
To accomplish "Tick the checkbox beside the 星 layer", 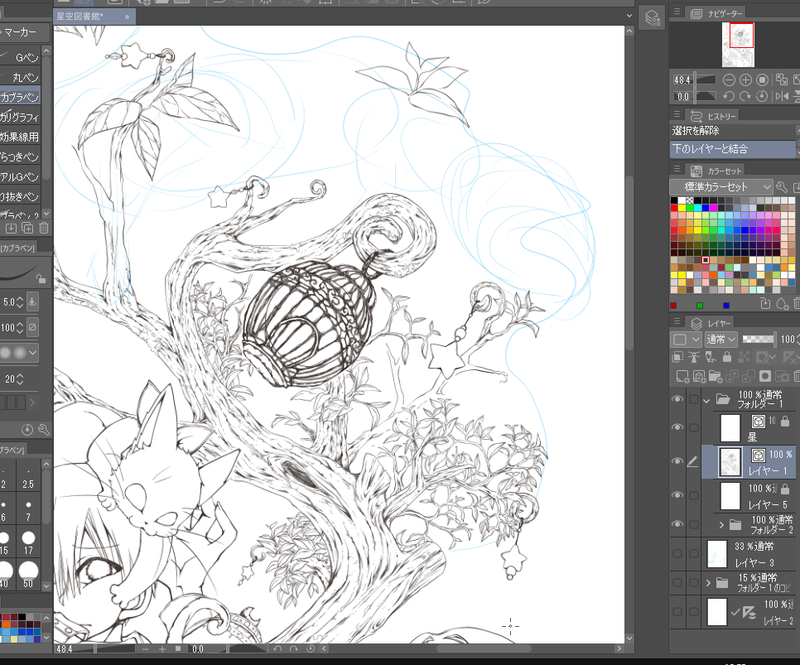I will pyautogui.click(x=693, y=427).
